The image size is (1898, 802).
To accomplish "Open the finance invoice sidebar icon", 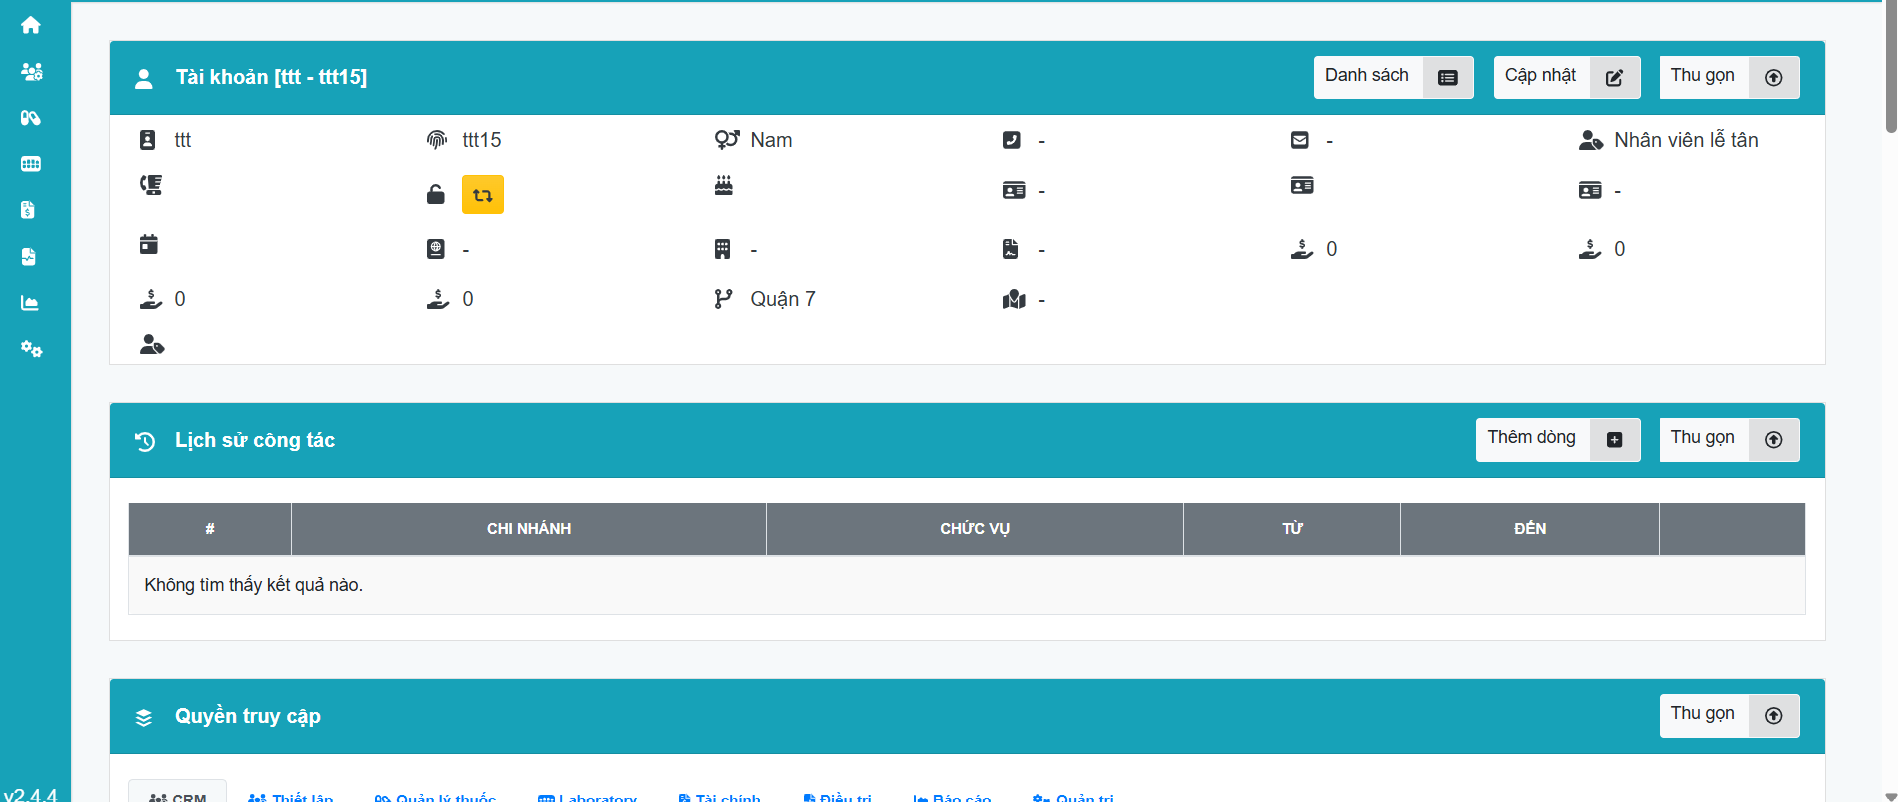I will tap(29, 210).
